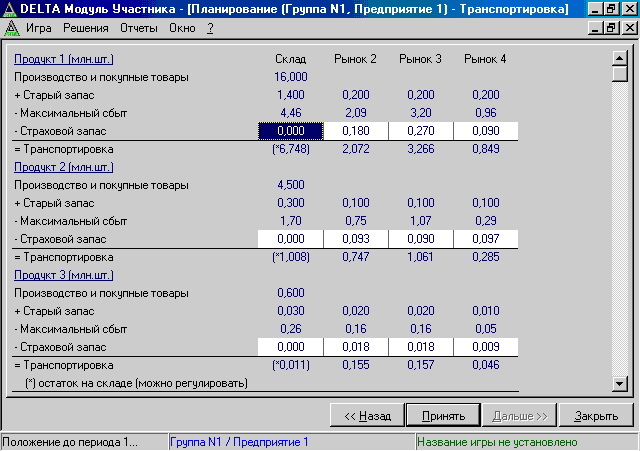This screenshot has width=640, height=451.
Task: Select Продукт 3 Страховой запас Рынок 2 field 0,018
Action: point(356,347)
